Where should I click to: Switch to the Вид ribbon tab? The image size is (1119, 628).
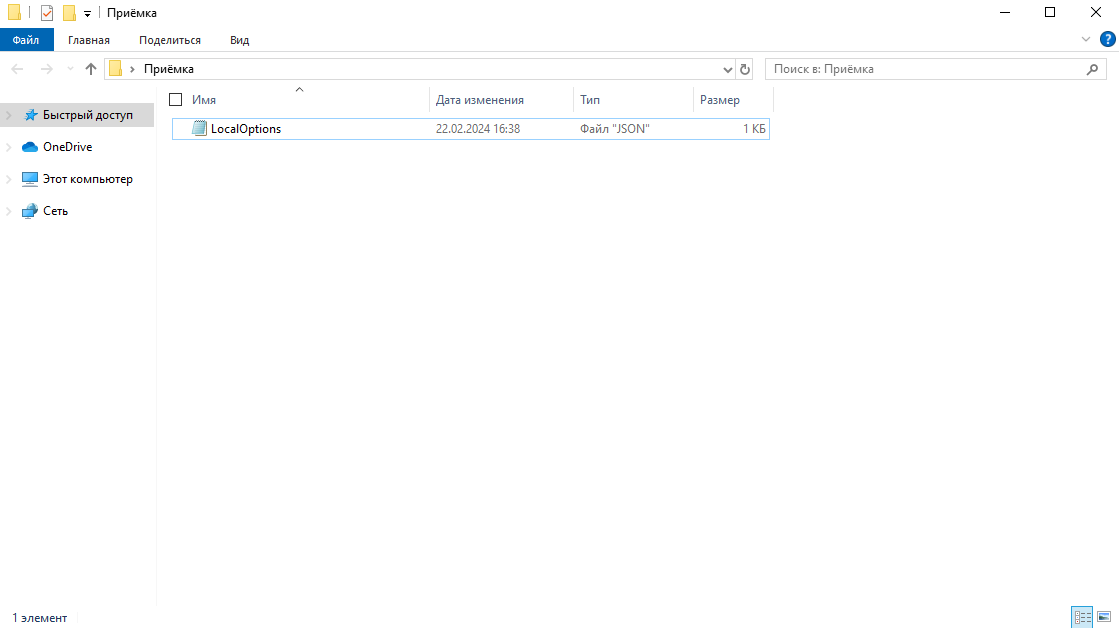[239, 40]
